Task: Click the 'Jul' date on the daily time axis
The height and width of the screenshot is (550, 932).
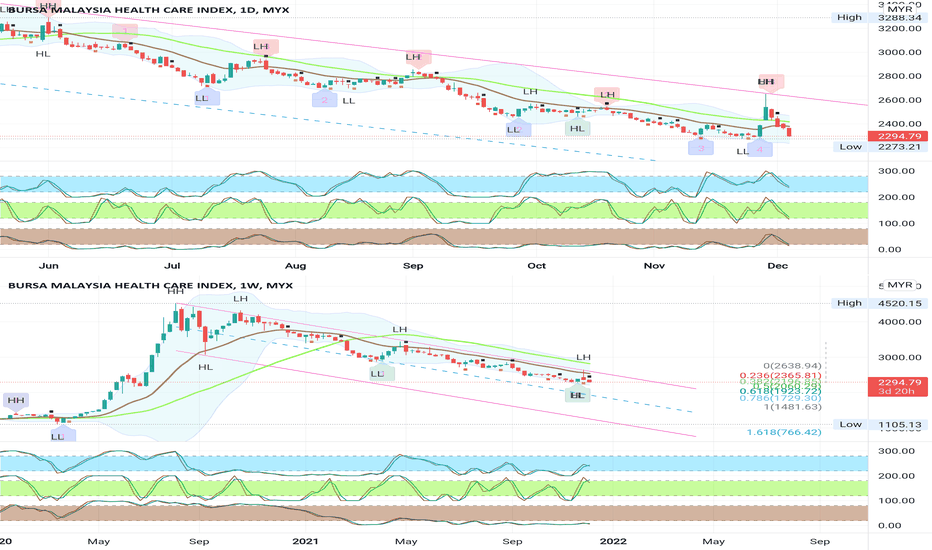Action: [172, 266]
